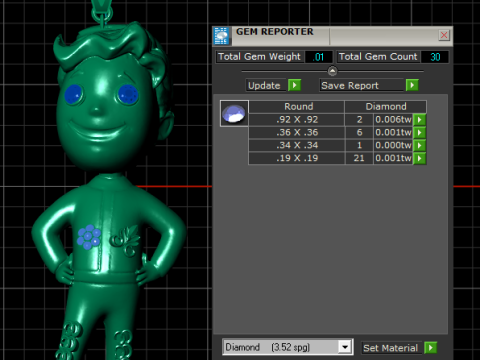Click the Total Gem Count label
The width and height of the screenshot is (480, 360).
click(378, 57)
